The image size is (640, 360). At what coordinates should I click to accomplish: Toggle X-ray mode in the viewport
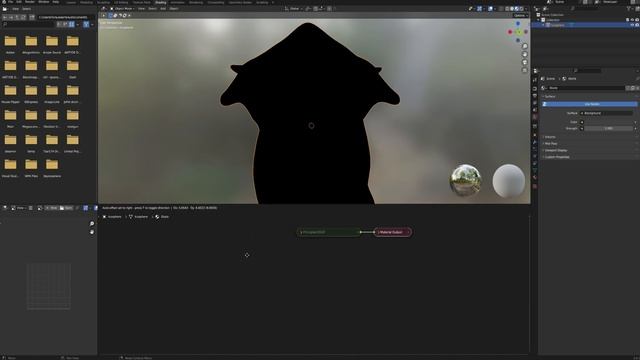[x=501, y=9]
